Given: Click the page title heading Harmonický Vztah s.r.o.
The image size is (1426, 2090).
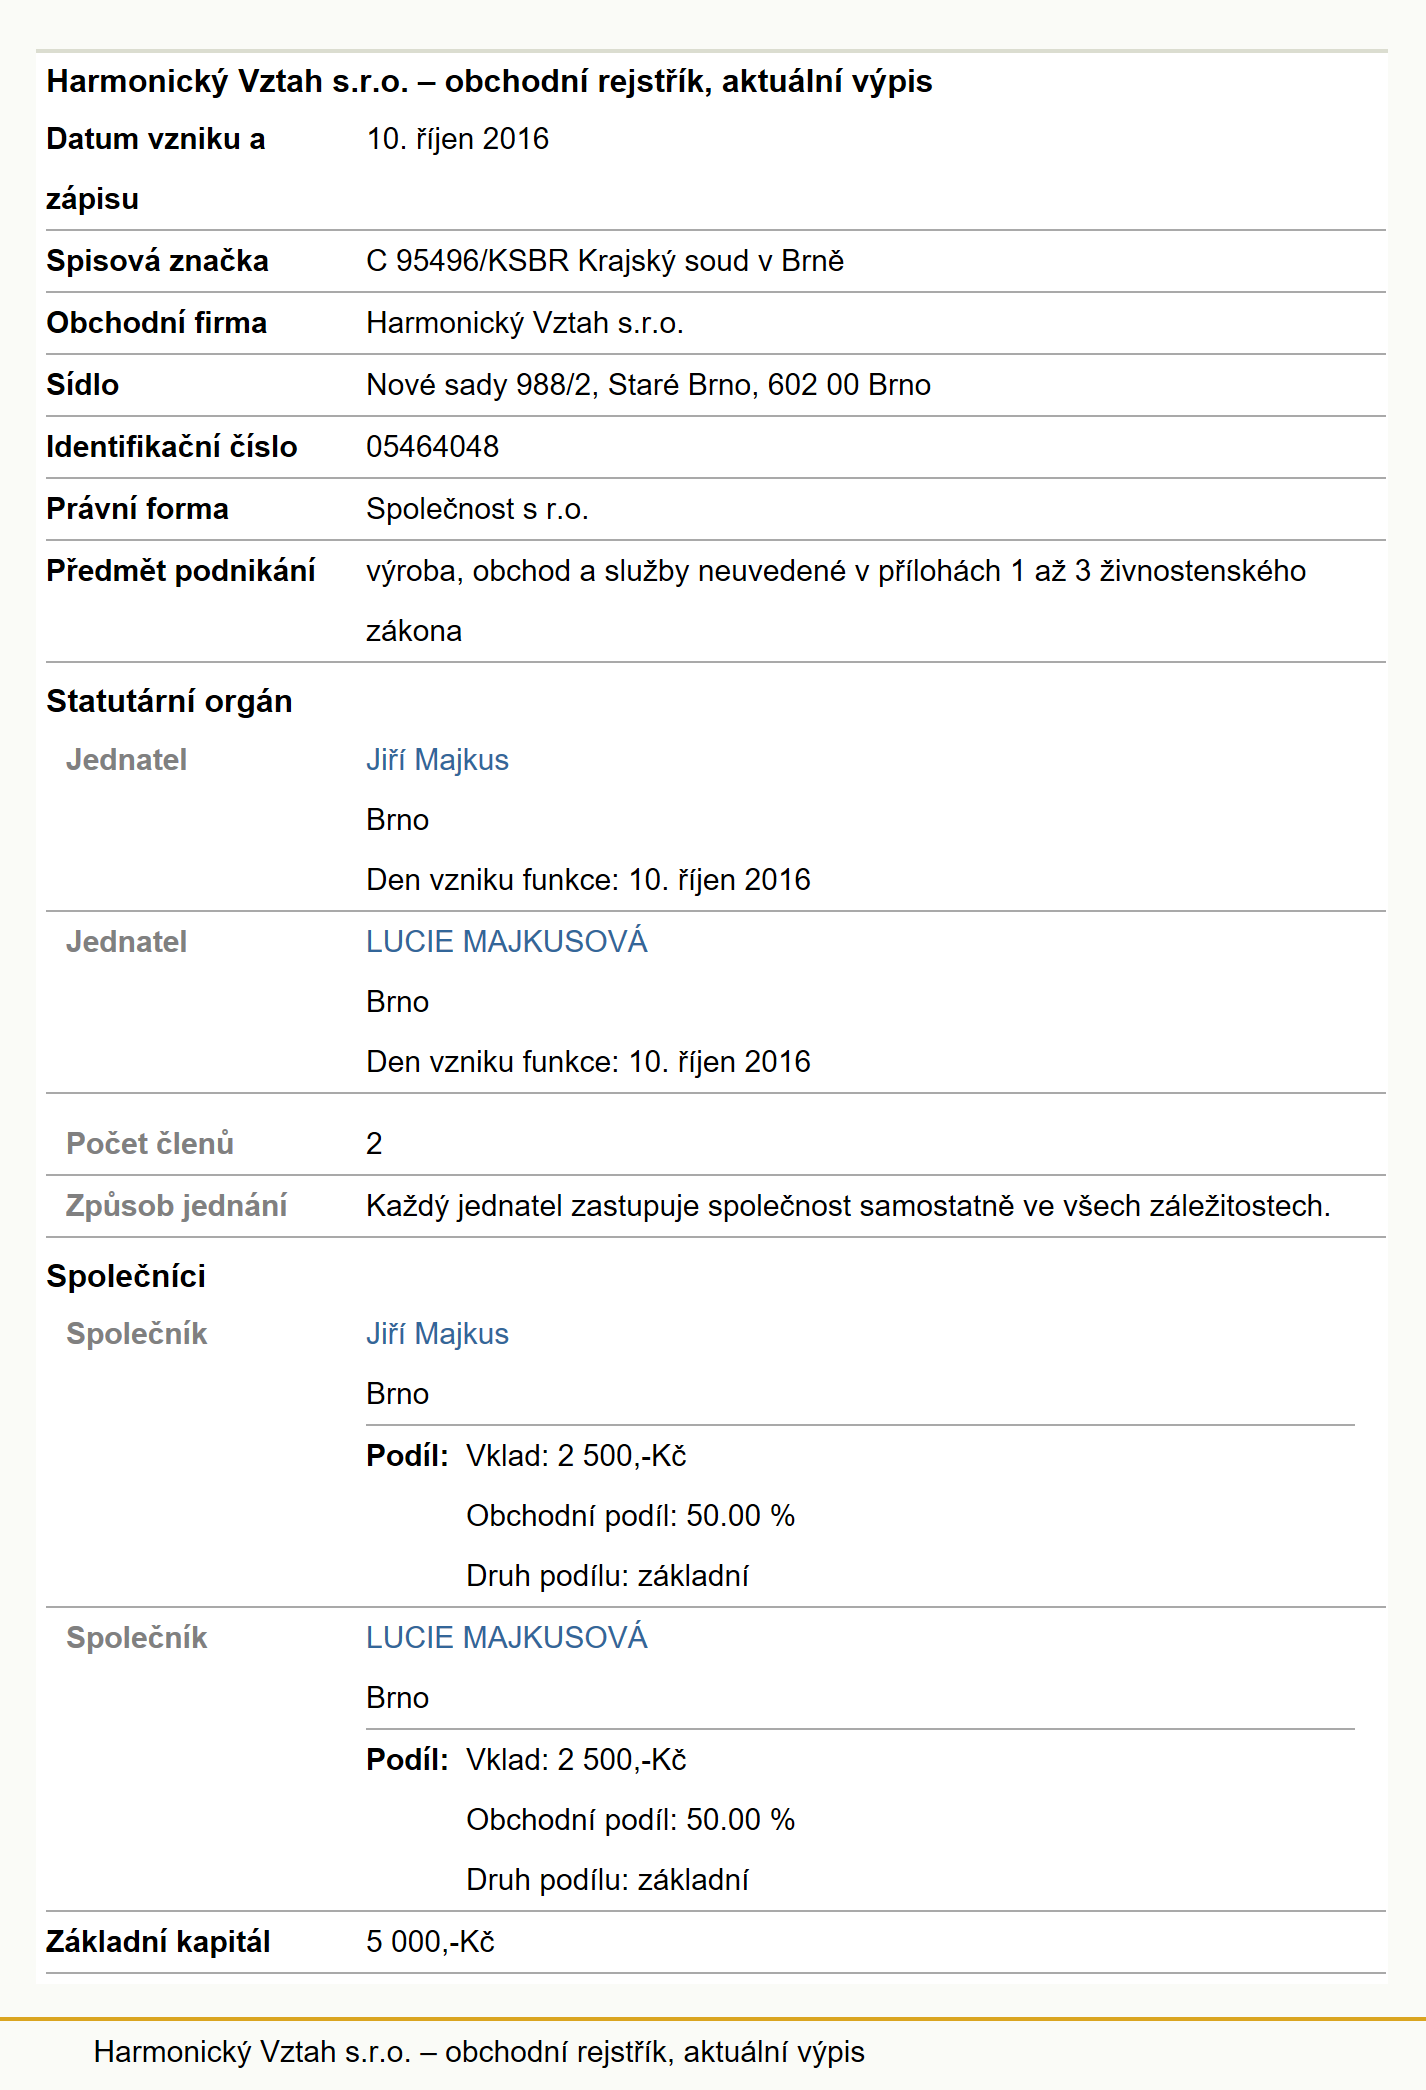Looking at the screenshot, I should coord(489,81).
